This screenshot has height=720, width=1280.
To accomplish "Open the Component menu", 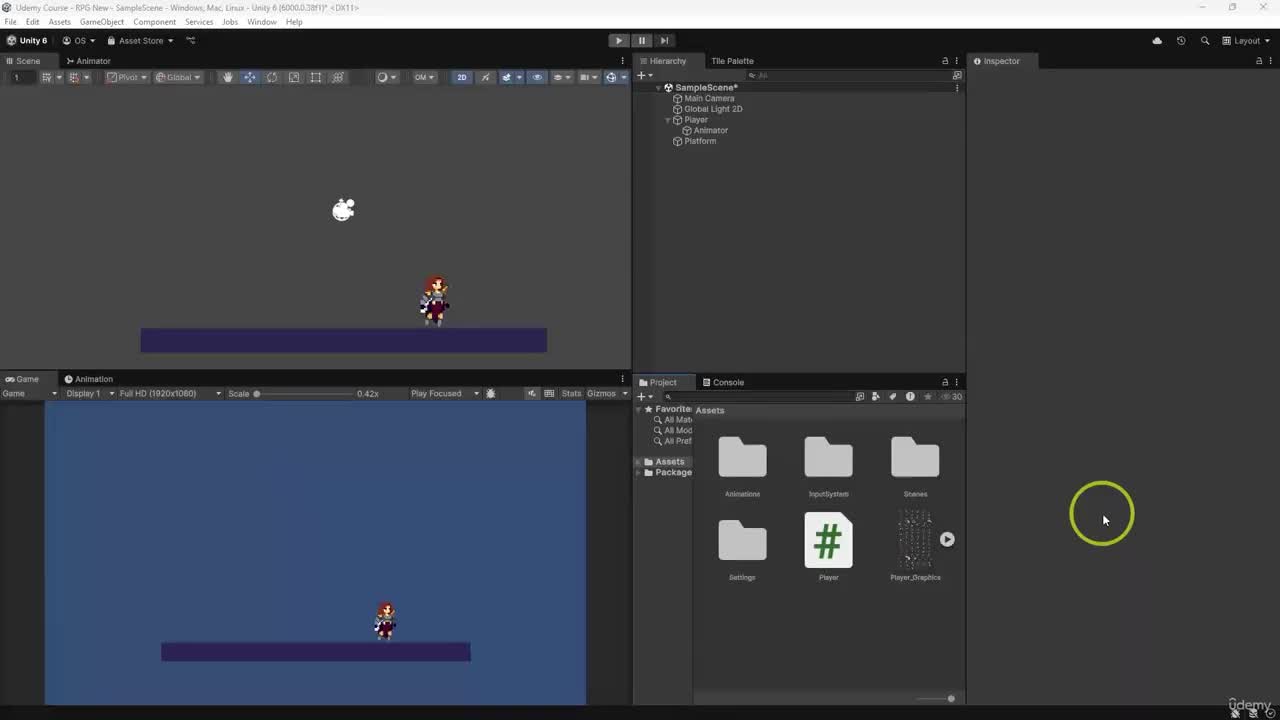I will [x=154, y=22].
